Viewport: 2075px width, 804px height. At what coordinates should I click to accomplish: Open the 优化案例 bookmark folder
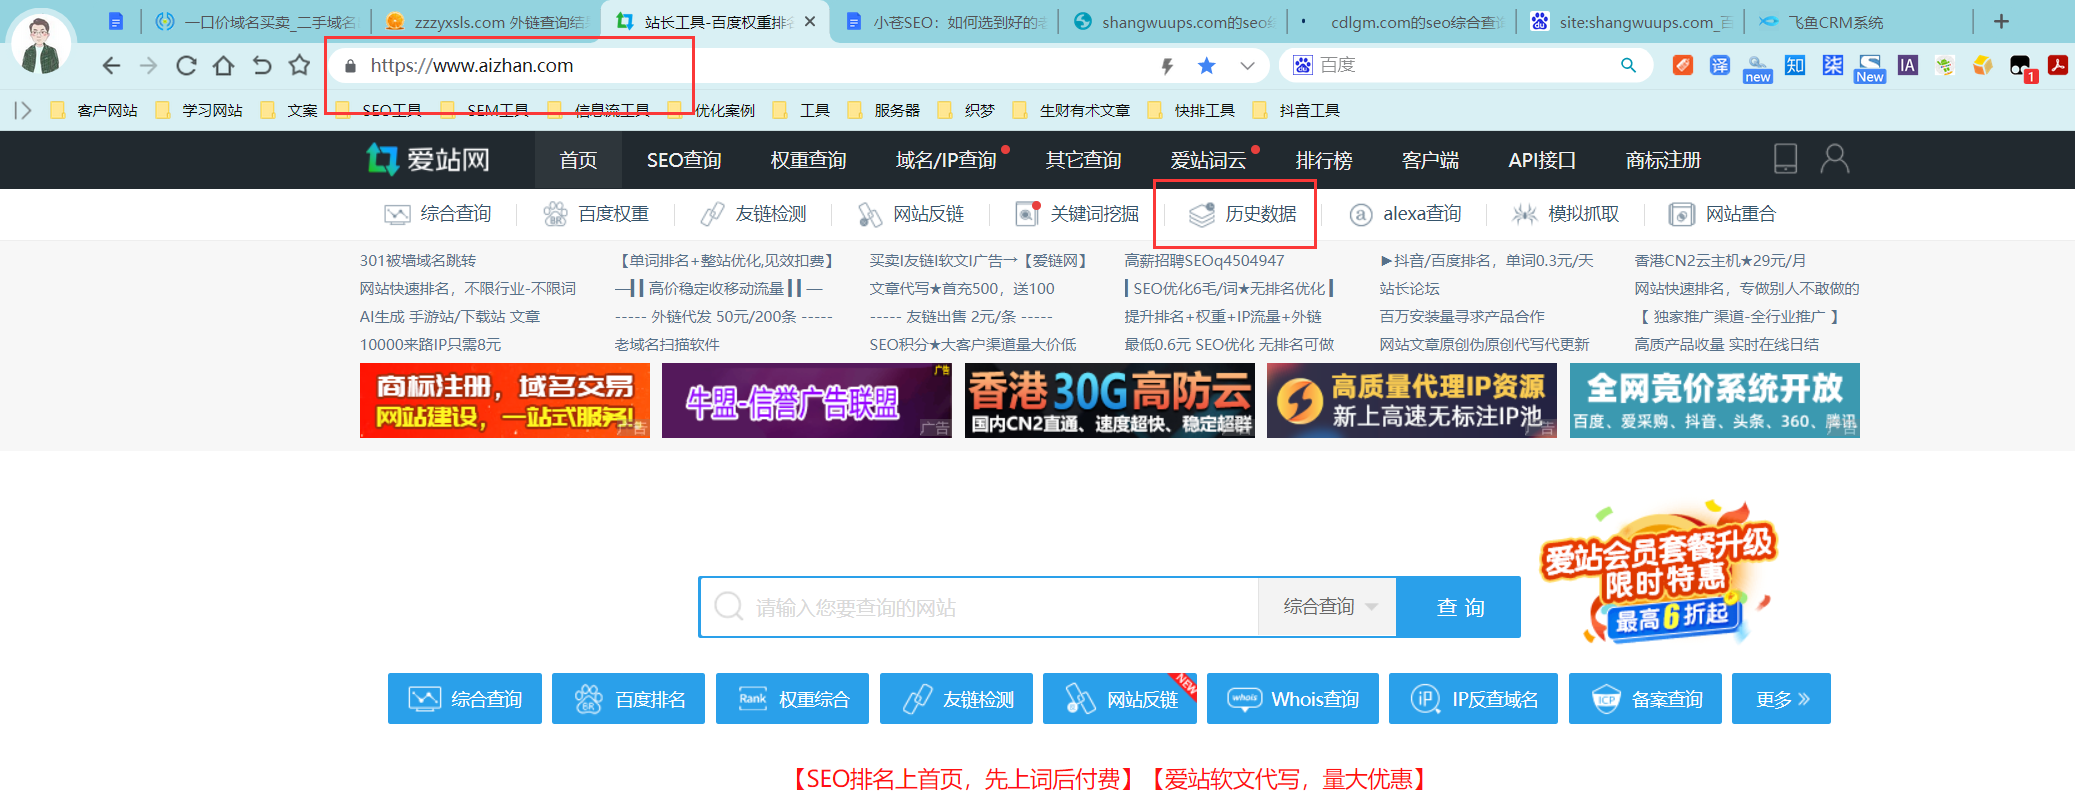pyautogui.click(x=711, y=110)
